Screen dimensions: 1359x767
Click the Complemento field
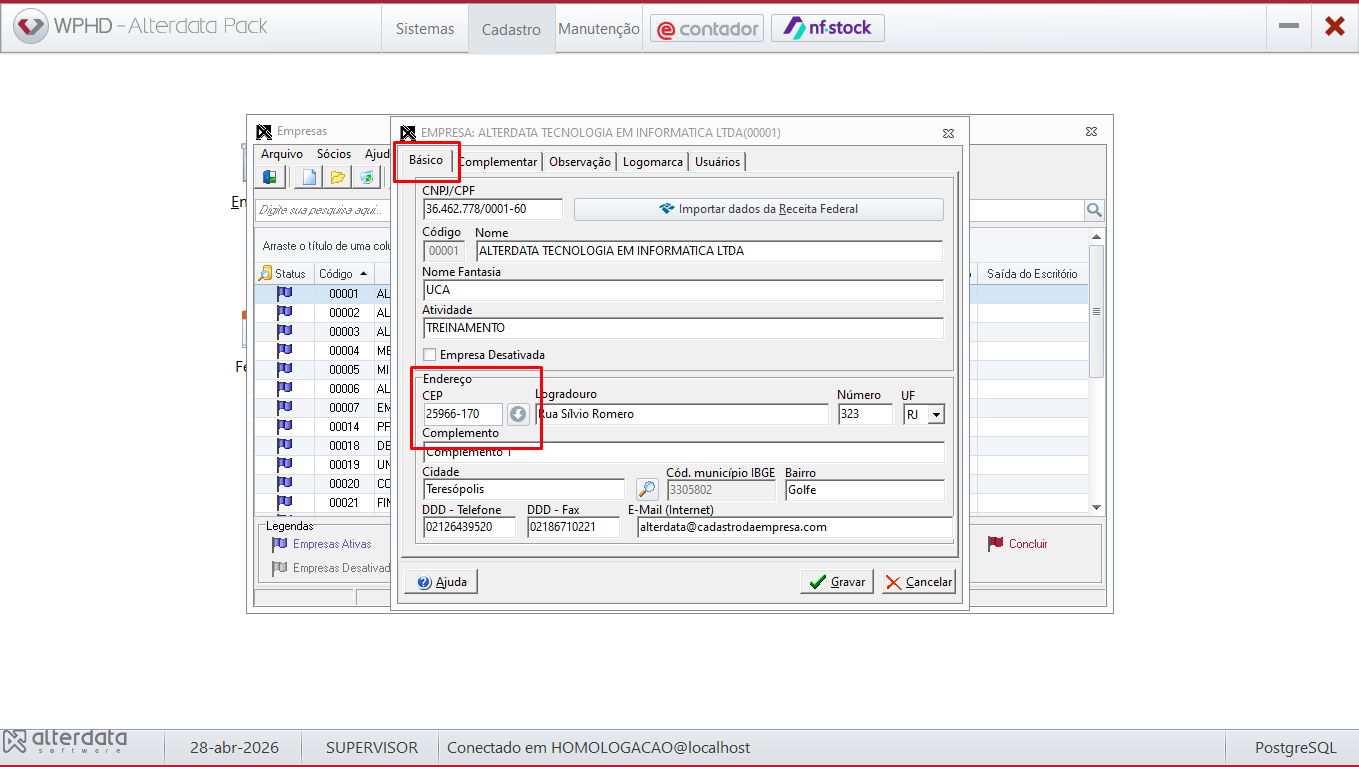[x=683, y=452]
